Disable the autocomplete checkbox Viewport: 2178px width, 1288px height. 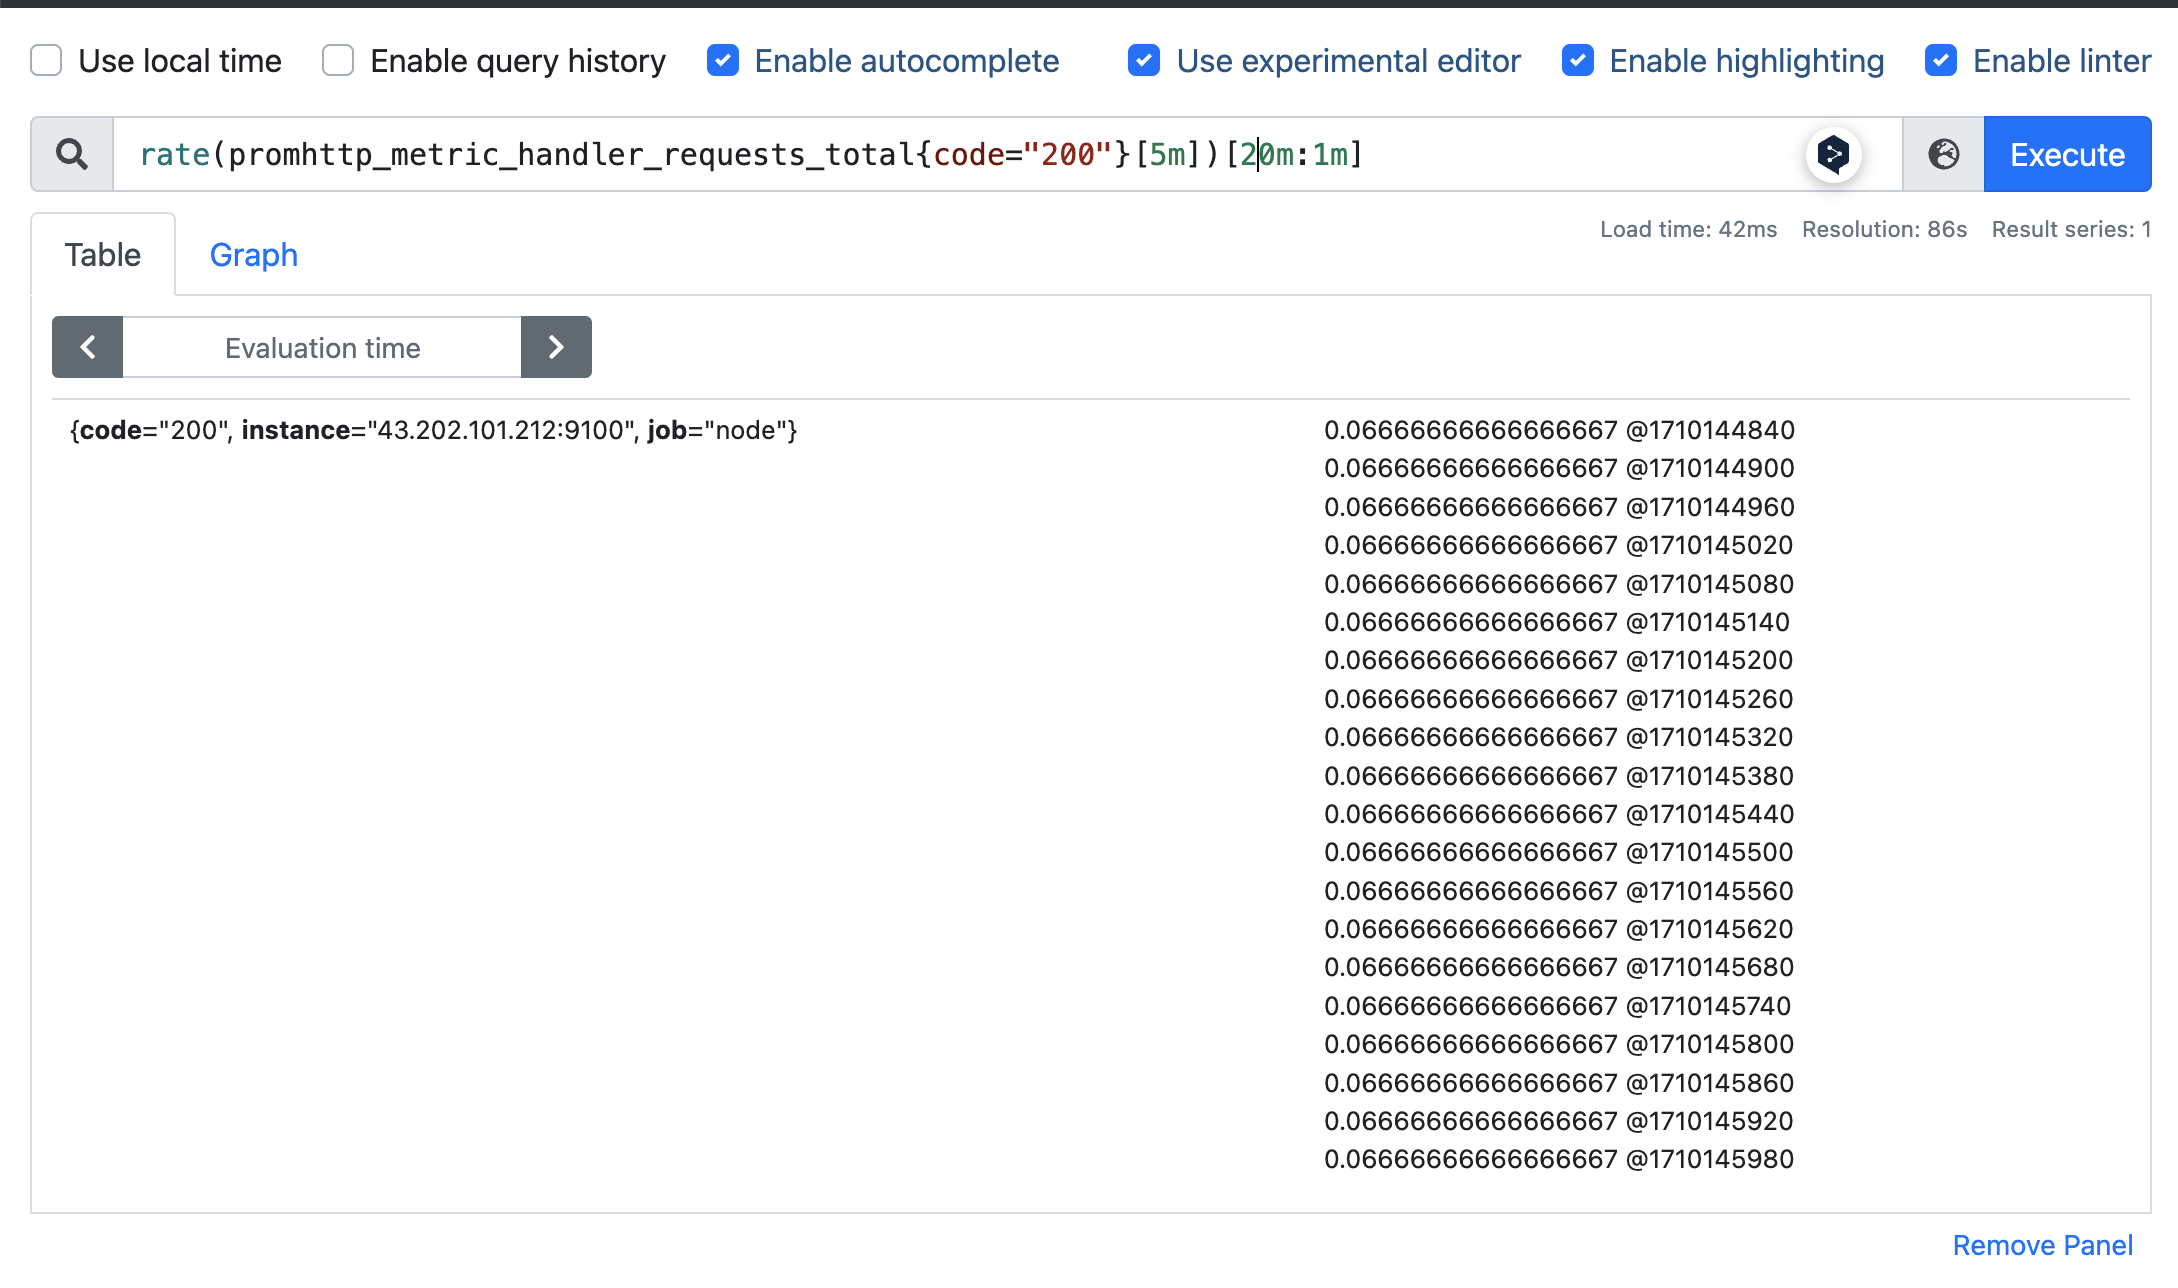click(x=723, y=61)
